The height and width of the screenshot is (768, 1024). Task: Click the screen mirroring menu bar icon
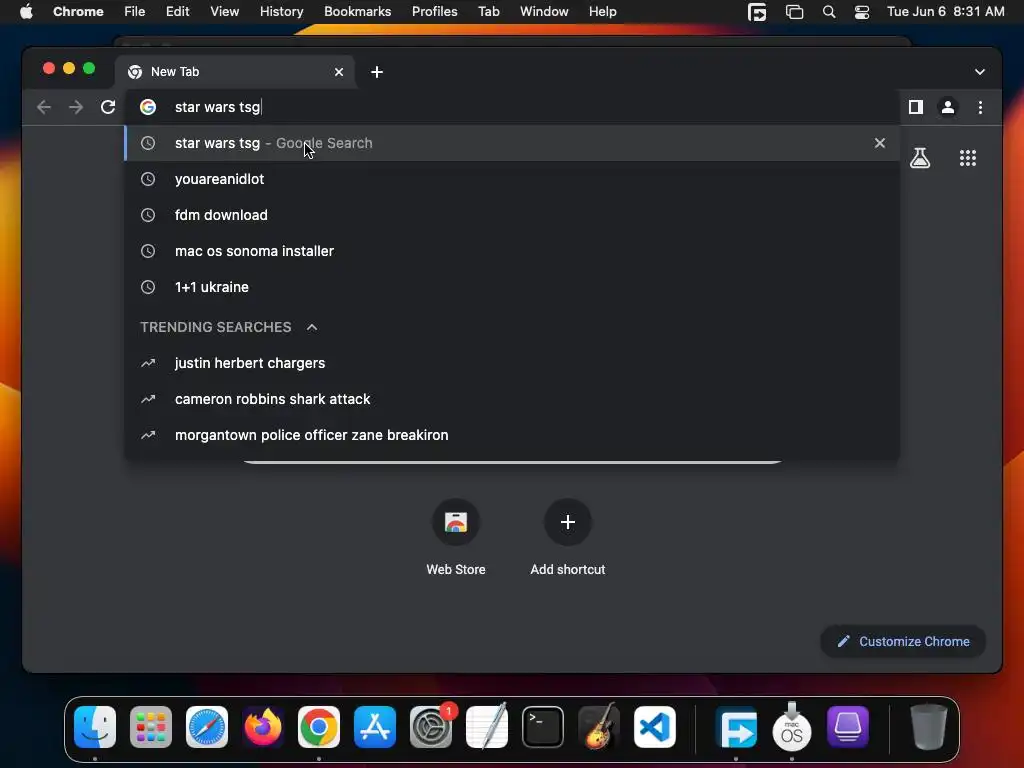tap(794, 12)
